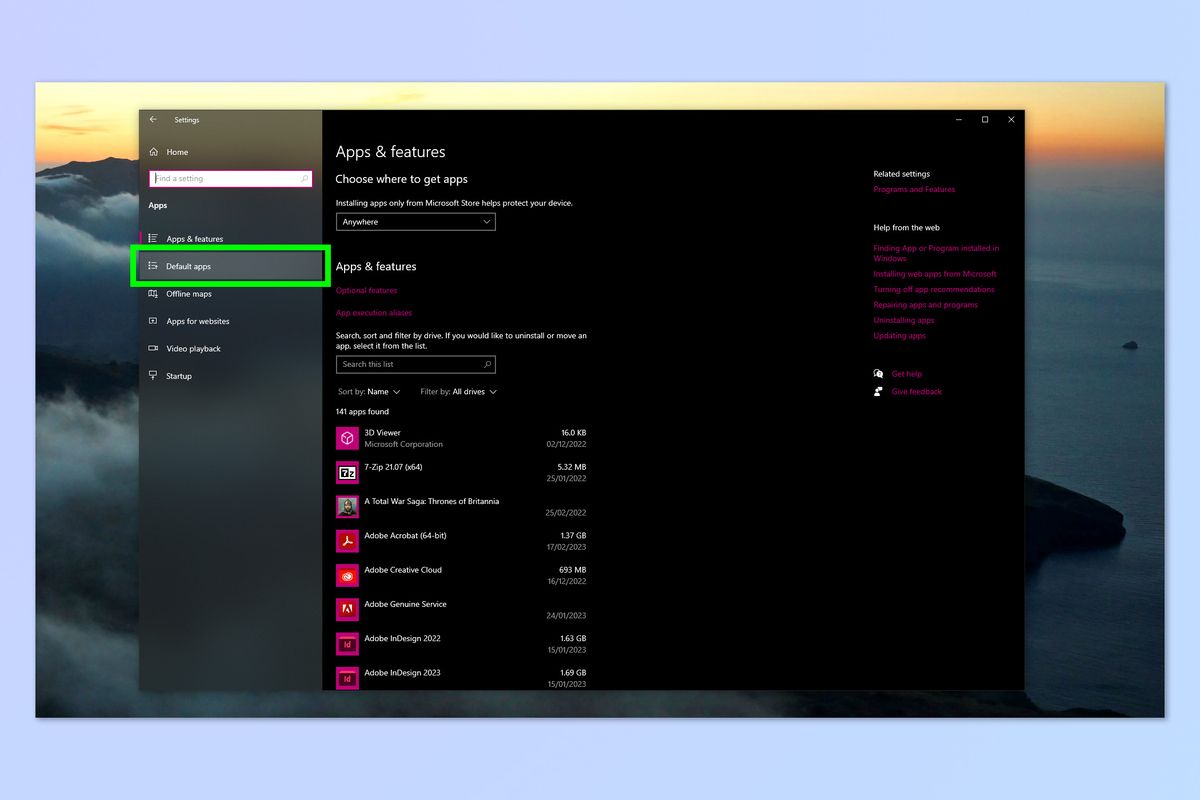Open Startup settings via its monitor icon
This screenshot has width=1200, height=800.
point(152,375)
